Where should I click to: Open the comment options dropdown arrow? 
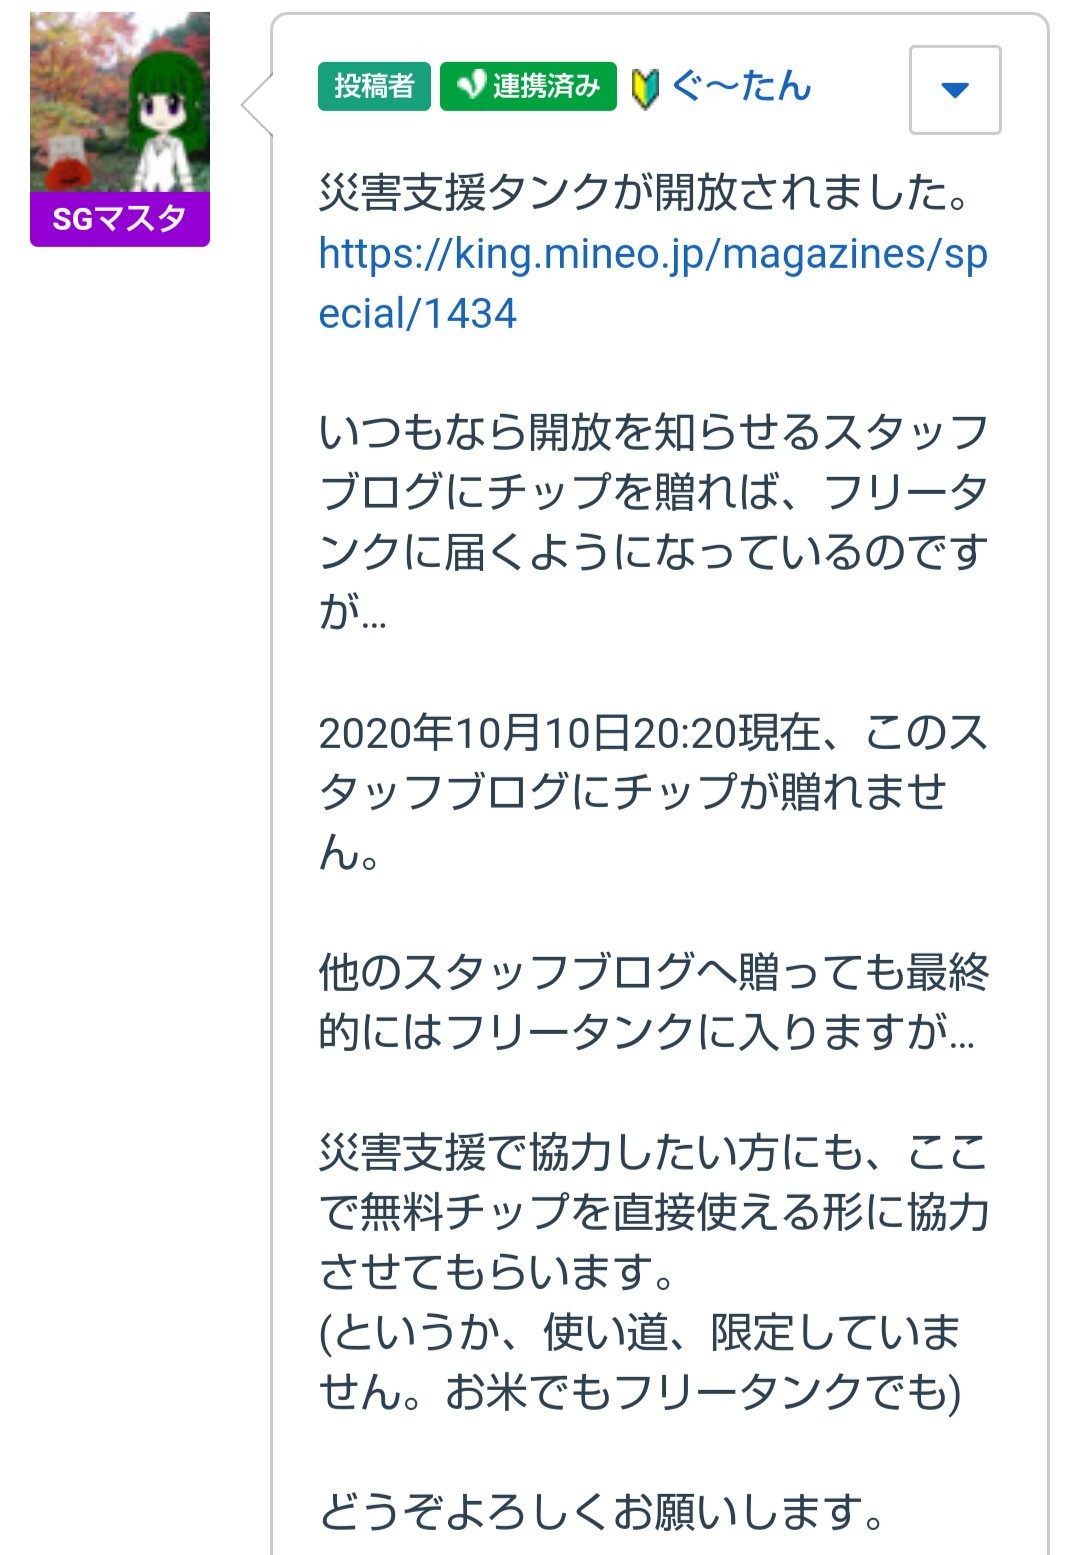[x=955, y=90]
